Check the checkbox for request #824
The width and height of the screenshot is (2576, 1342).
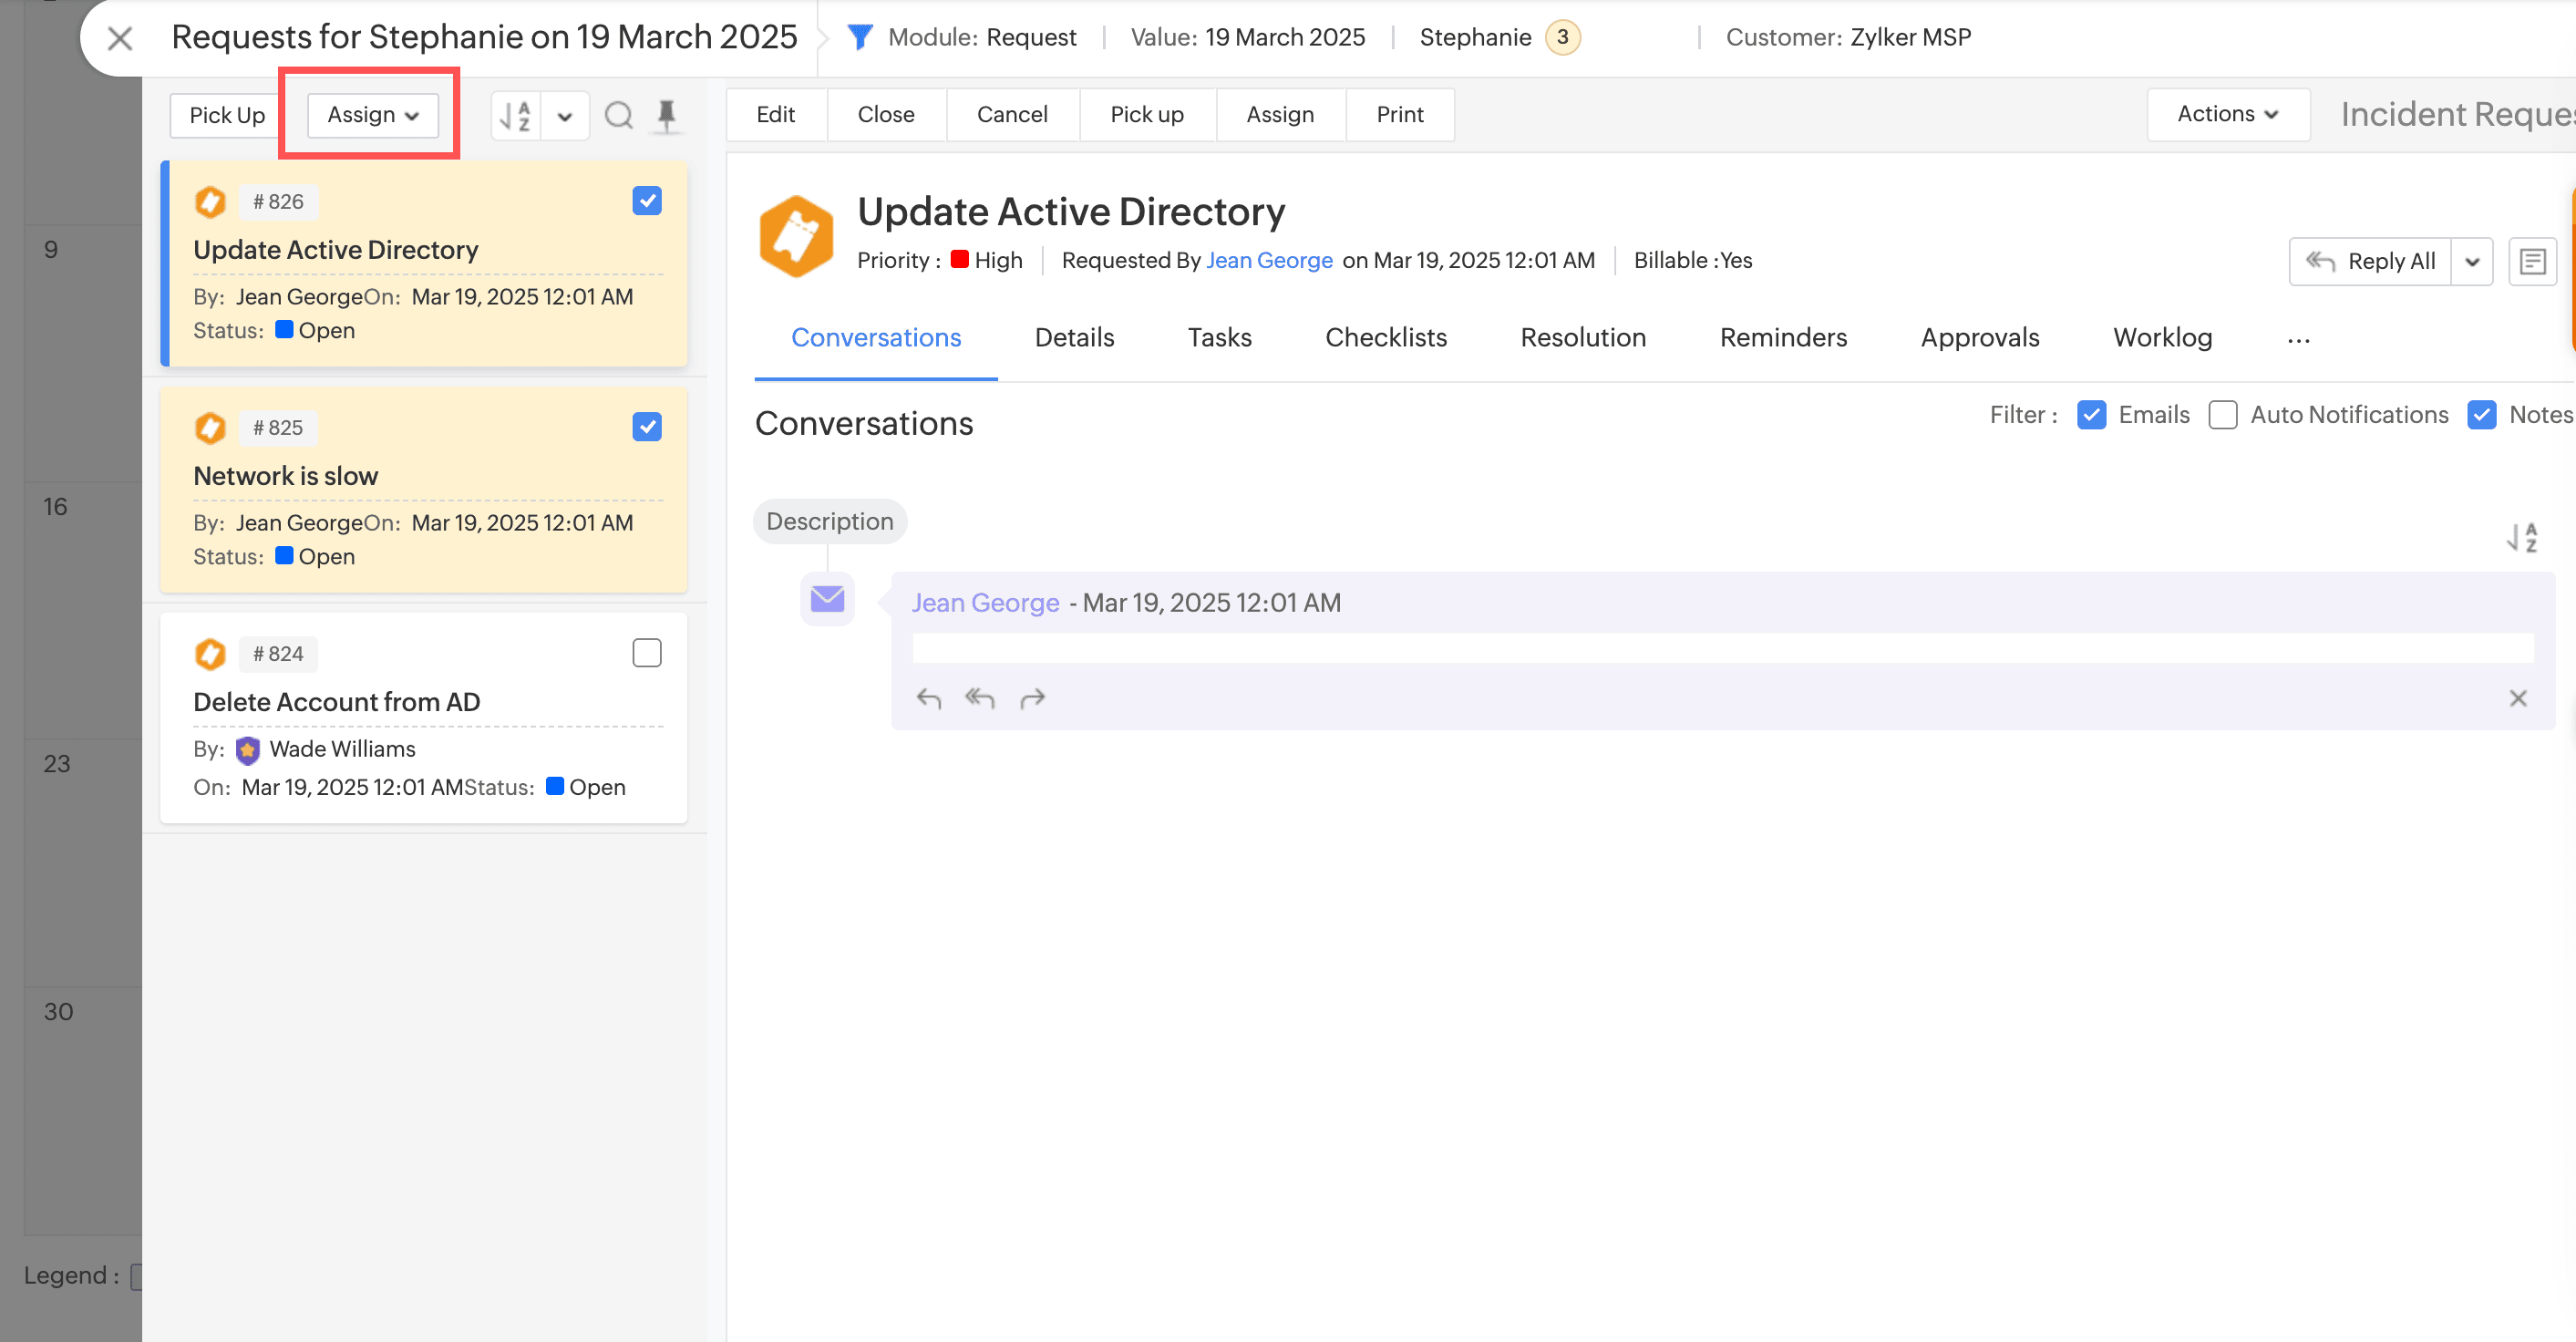[x=647, y=653]
